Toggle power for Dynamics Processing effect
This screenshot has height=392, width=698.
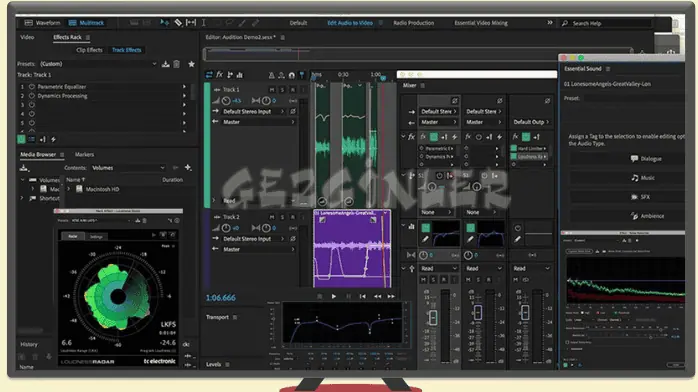(x=32, y=96)
